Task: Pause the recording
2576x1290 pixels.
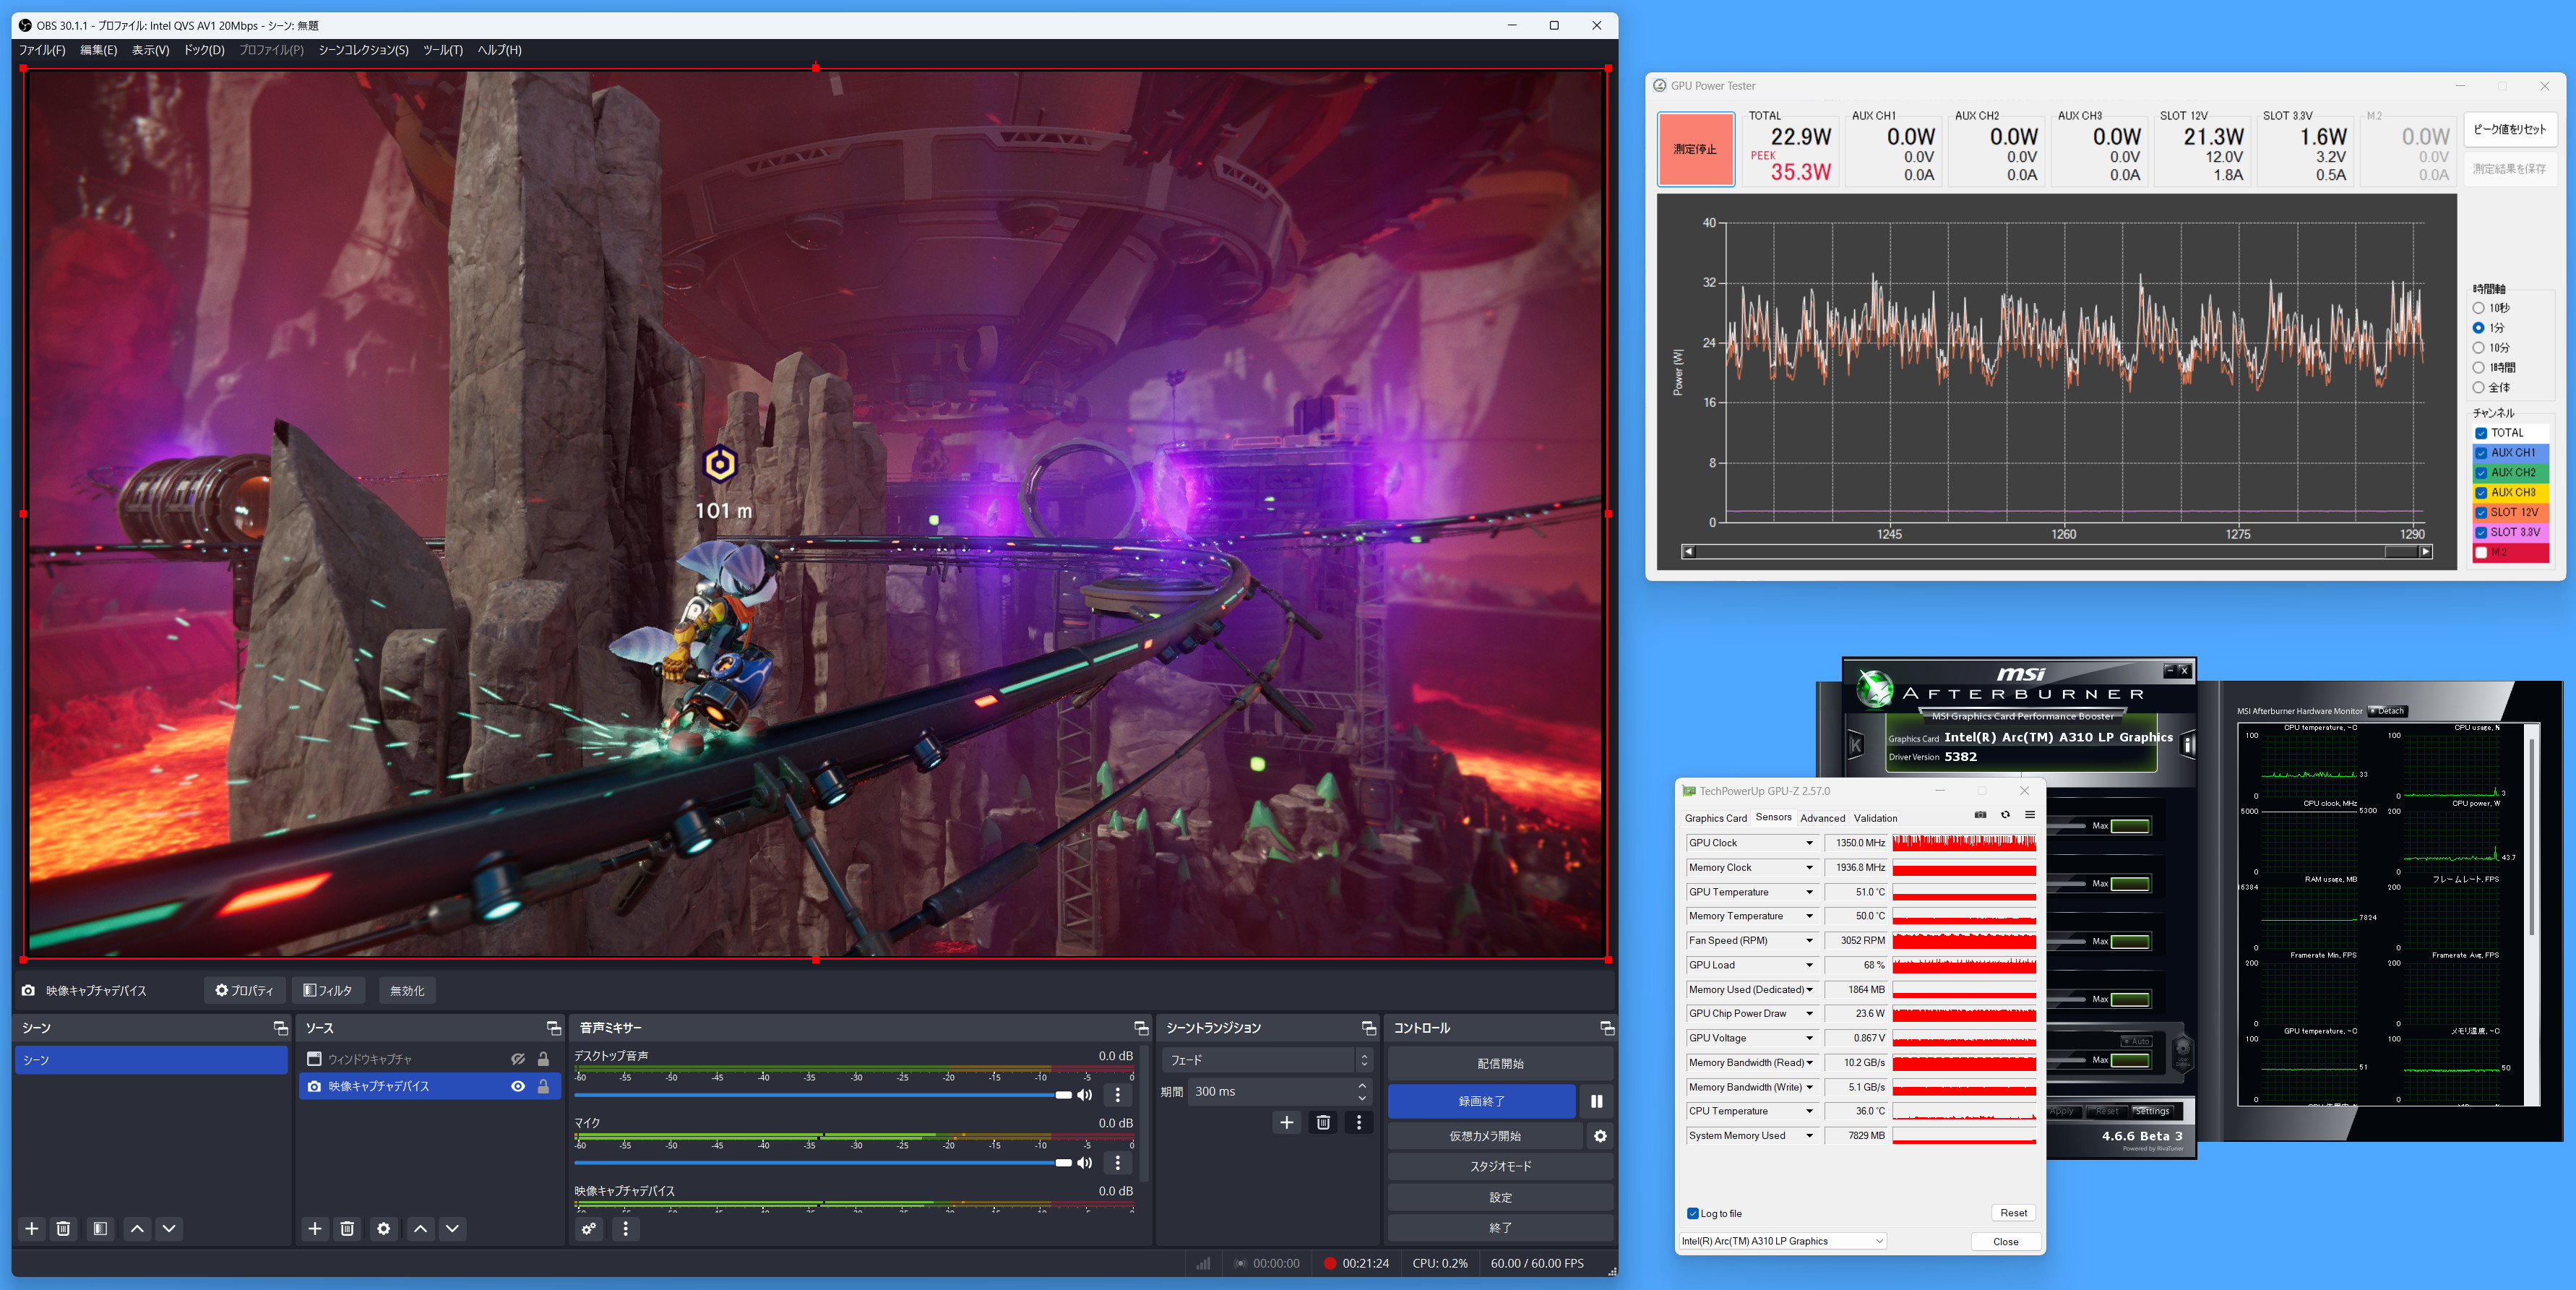Action: (x=1596, y=1101)
